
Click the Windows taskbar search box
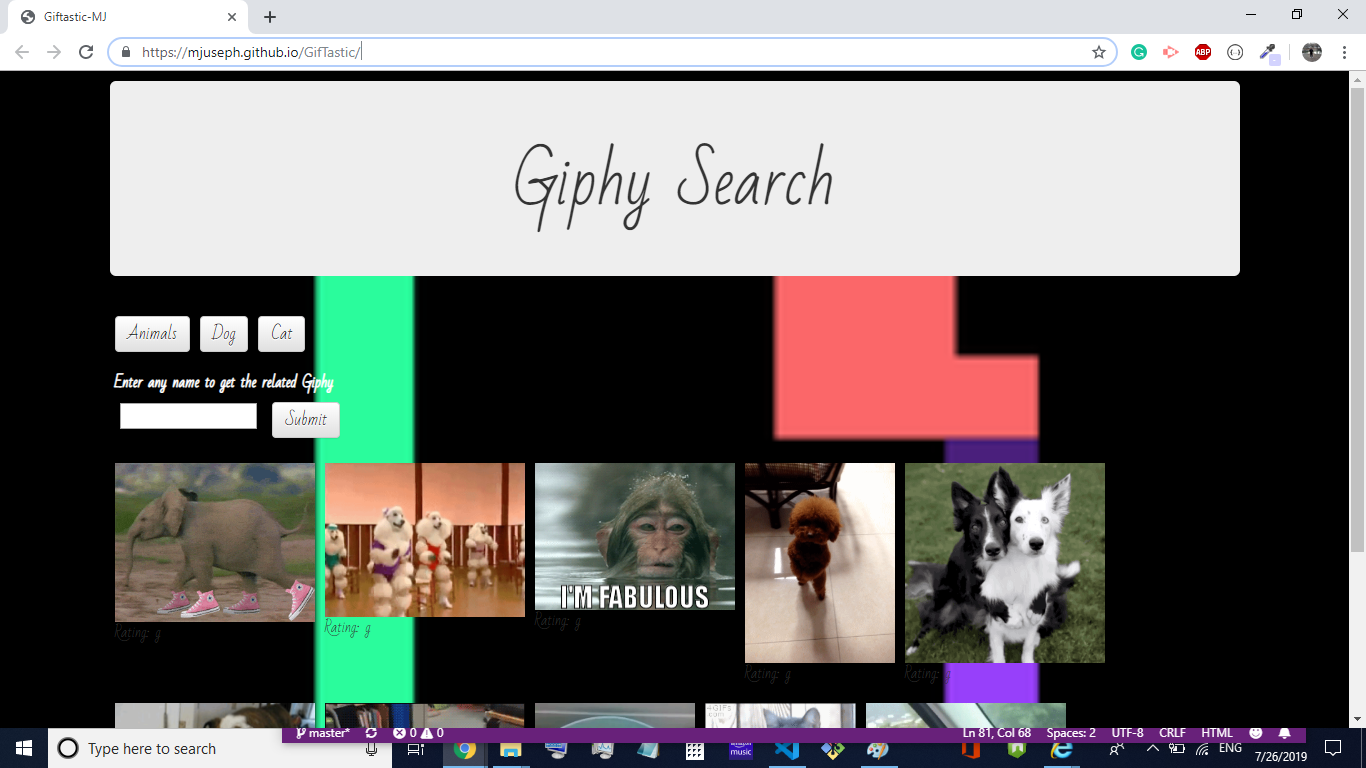tap(220, 749)
